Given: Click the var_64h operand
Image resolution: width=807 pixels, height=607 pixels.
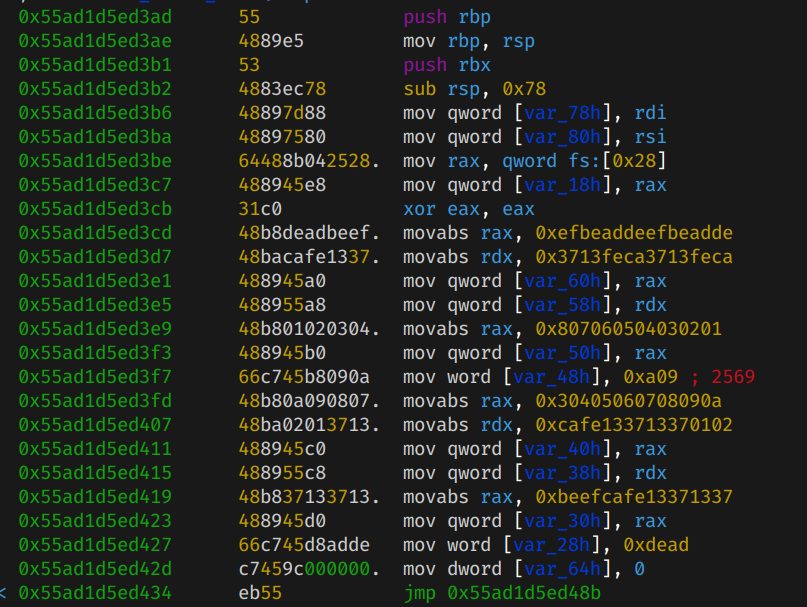Looking at the screenshot, I should tap(553, 569).
